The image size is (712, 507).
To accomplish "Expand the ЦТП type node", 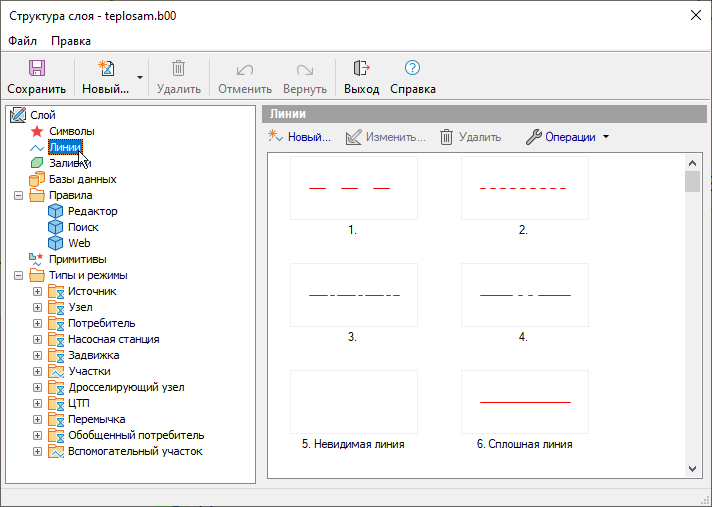I will tap(38, 403).
